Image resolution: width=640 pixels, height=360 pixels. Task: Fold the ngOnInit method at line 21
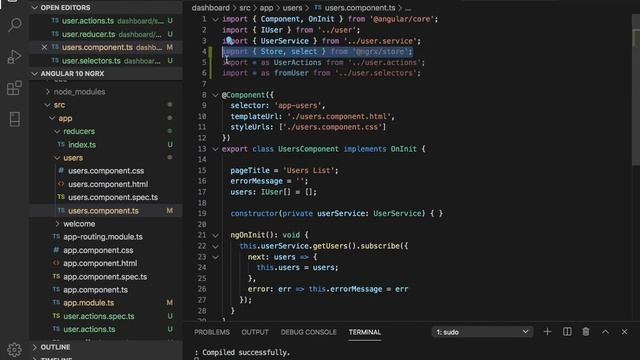(215, 235)
